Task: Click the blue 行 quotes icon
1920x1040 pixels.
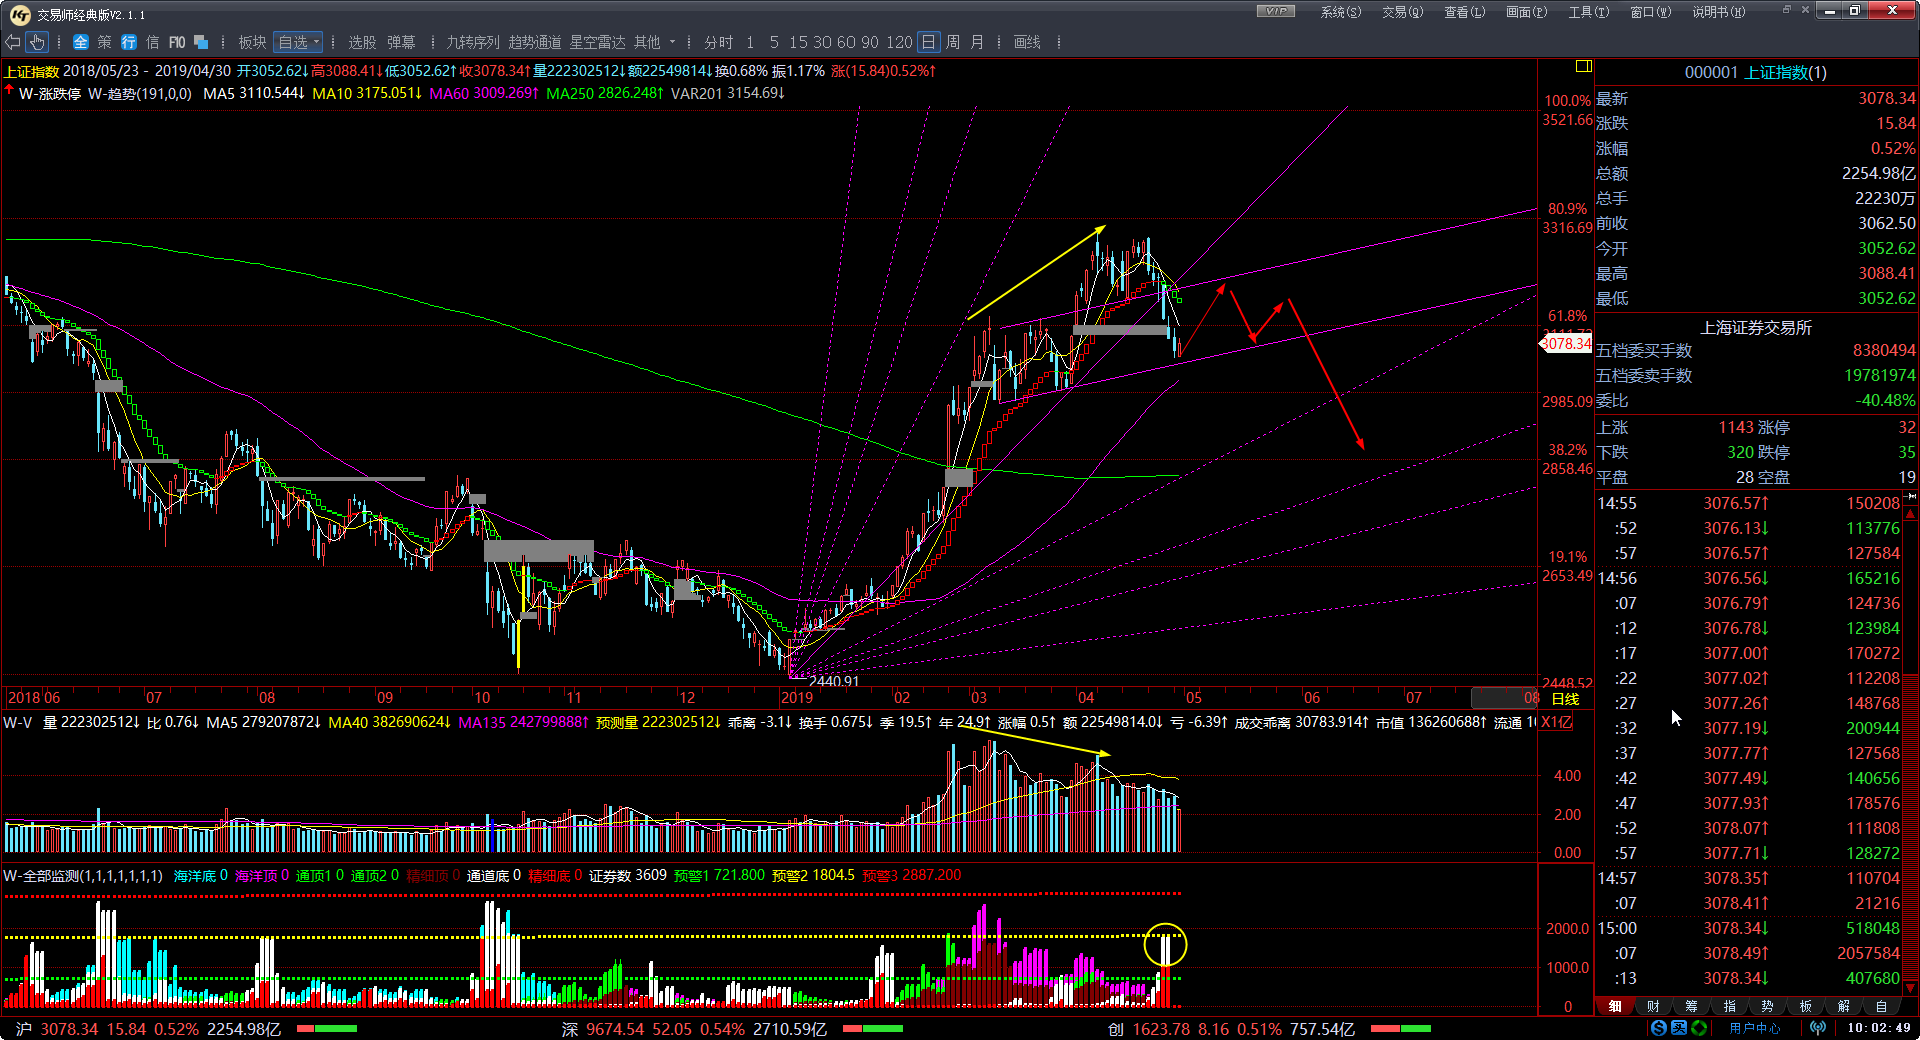Action: 129,42
